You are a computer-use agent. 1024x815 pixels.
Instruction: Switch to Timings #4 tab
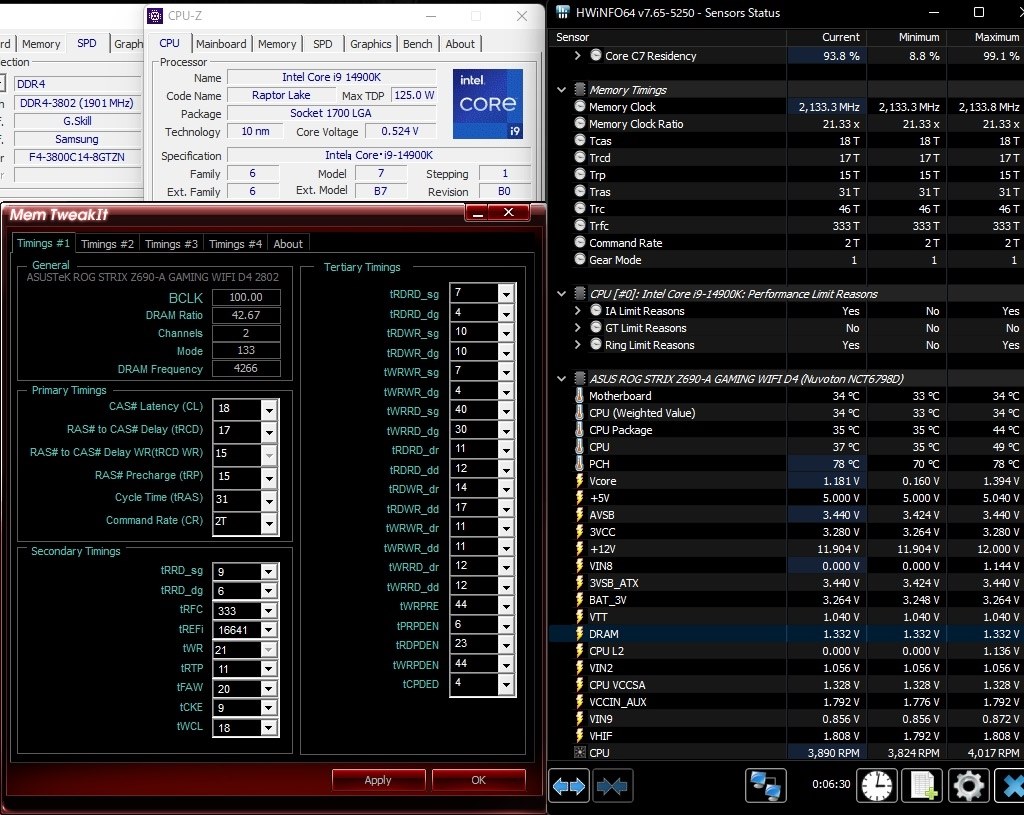235,244
